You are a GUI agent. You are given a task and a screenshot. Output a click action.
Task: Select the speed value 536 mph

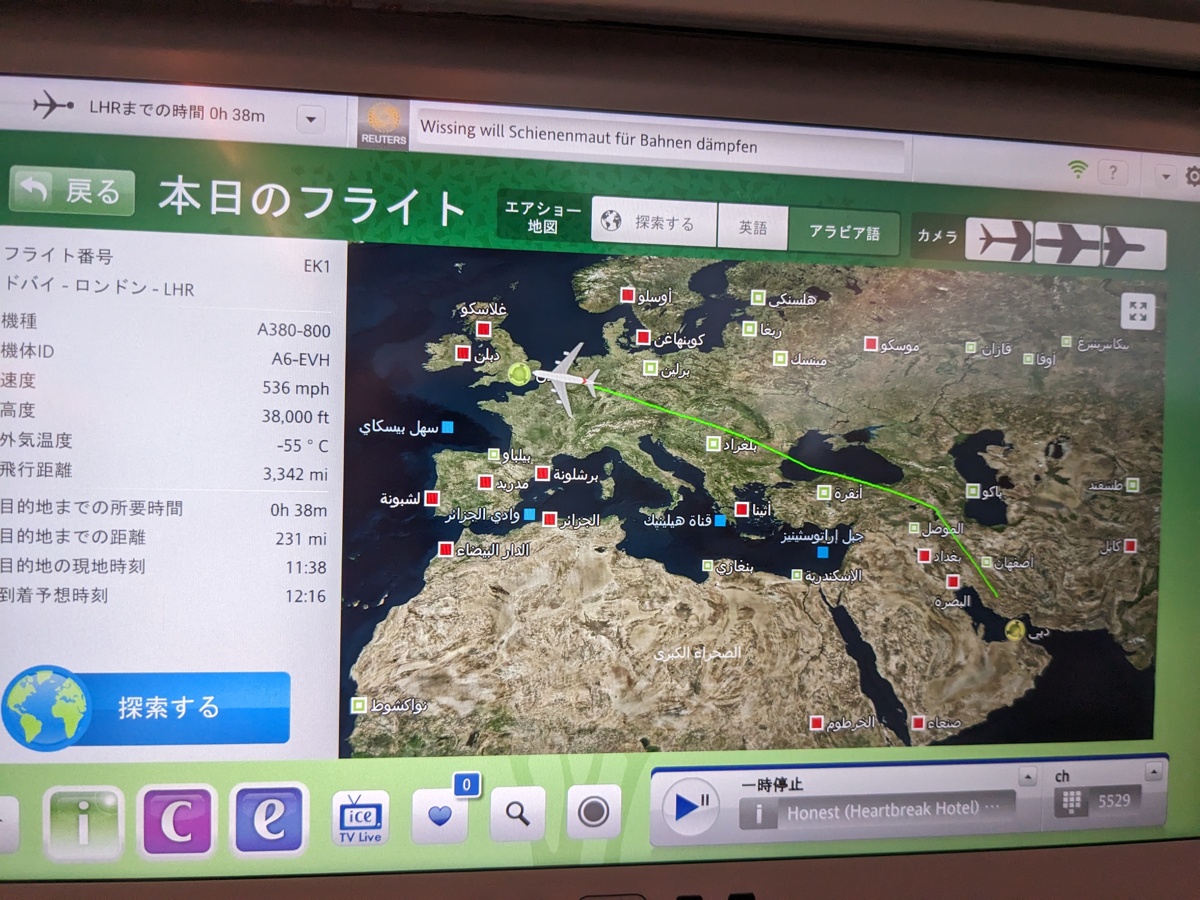[295, 388]
